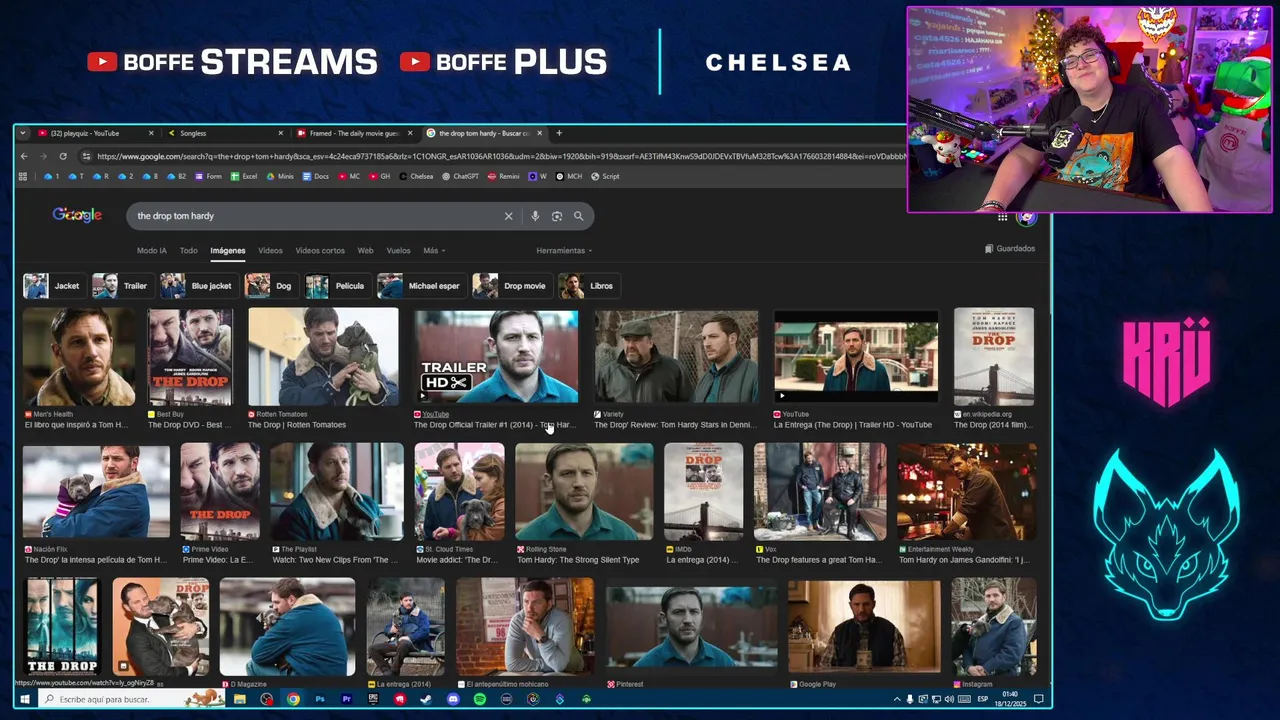Open Premiere Pro from the taskbar

tap(346, 699)
